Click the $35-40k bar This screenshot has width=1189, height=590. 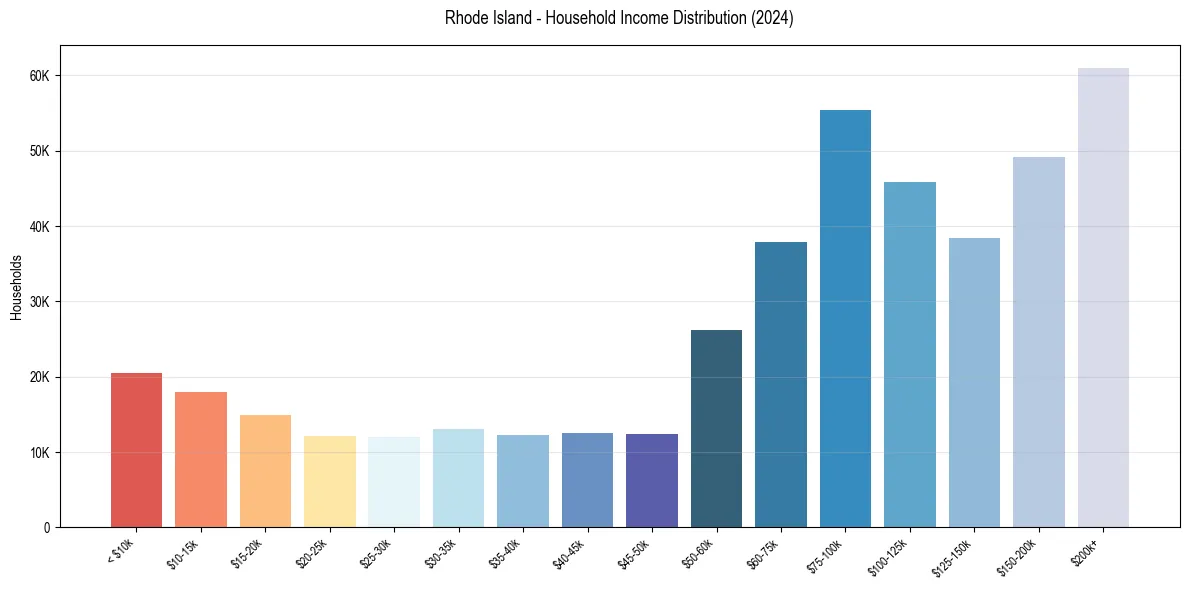coord(523,480)
